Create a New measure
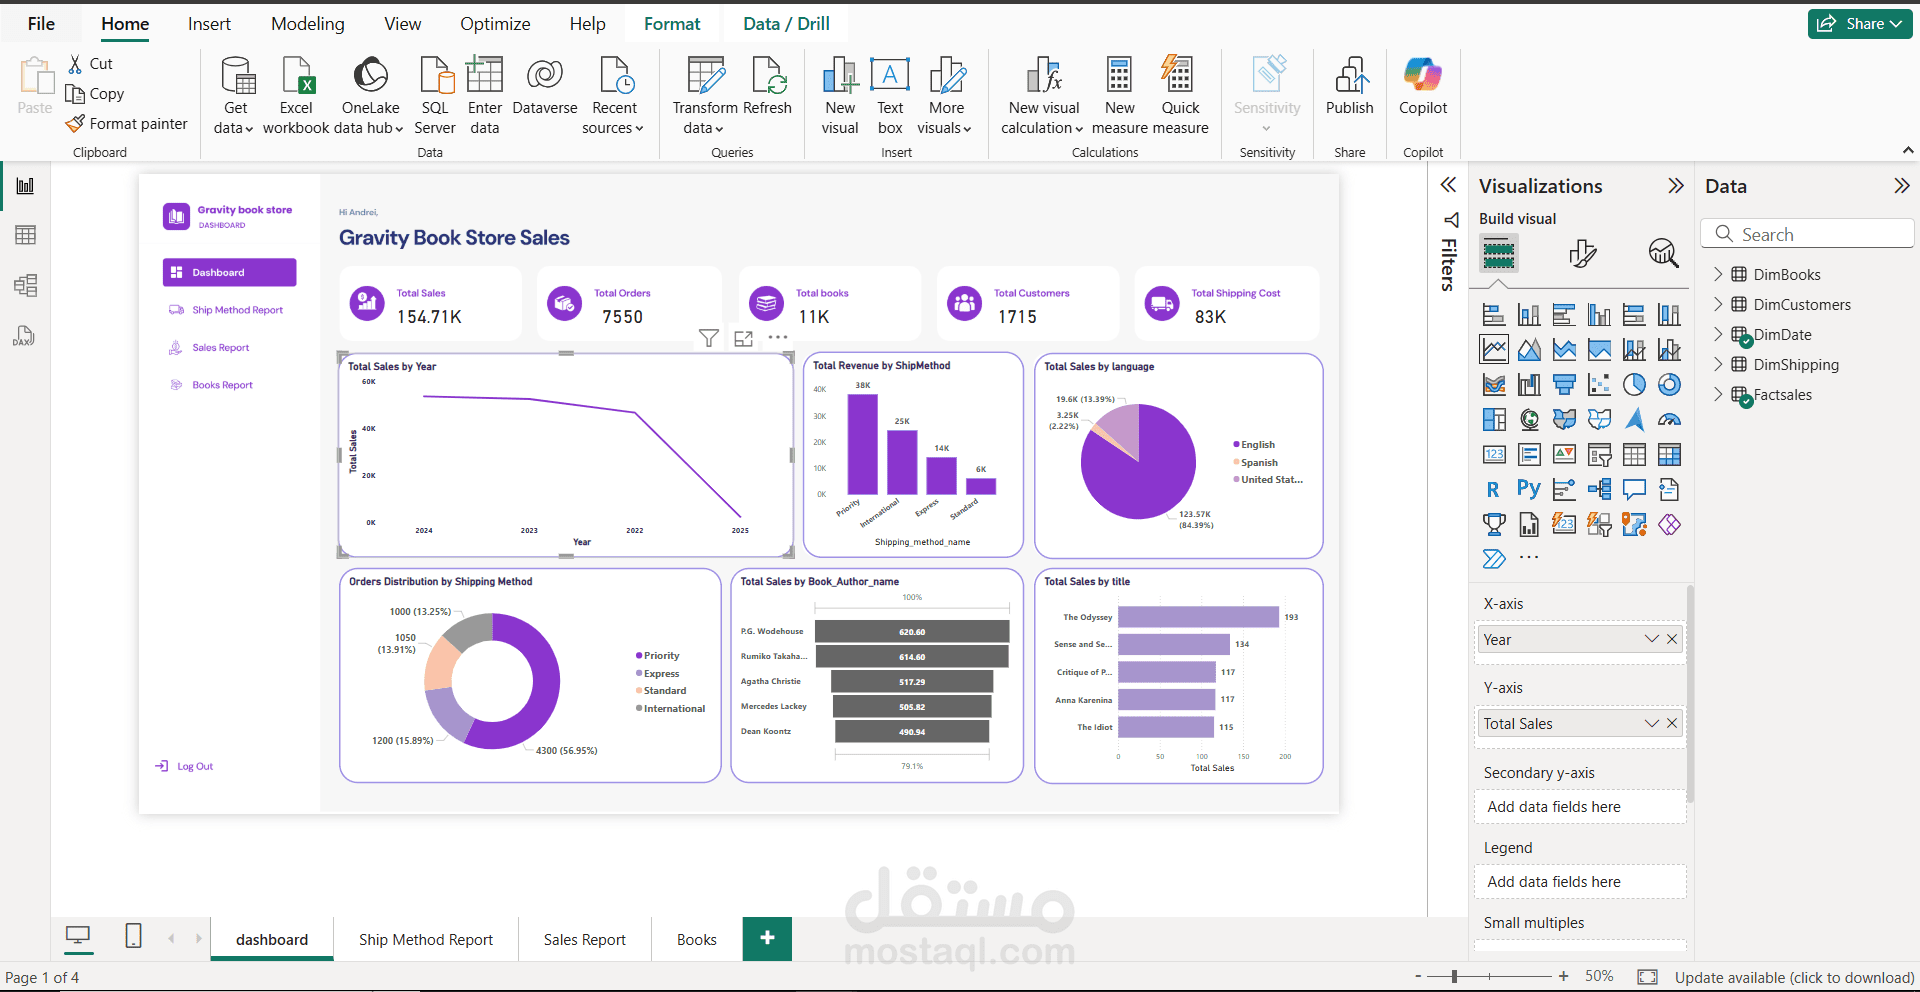The image size is (1920, 992). 1119,96
